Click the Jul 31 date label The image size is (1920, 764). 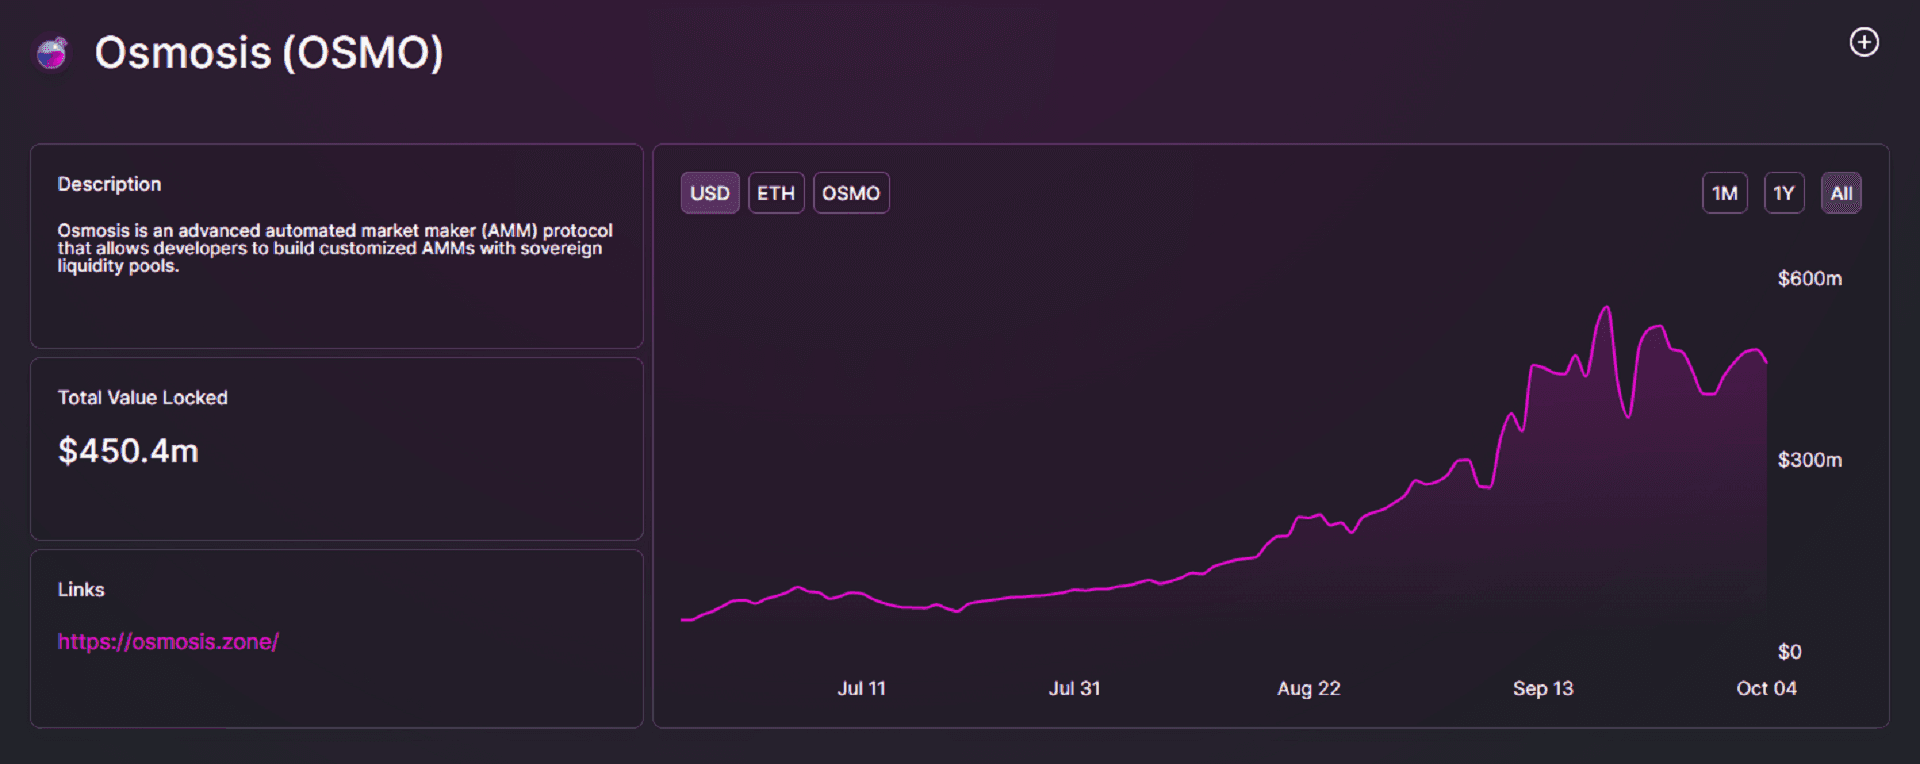[1075, 688]
